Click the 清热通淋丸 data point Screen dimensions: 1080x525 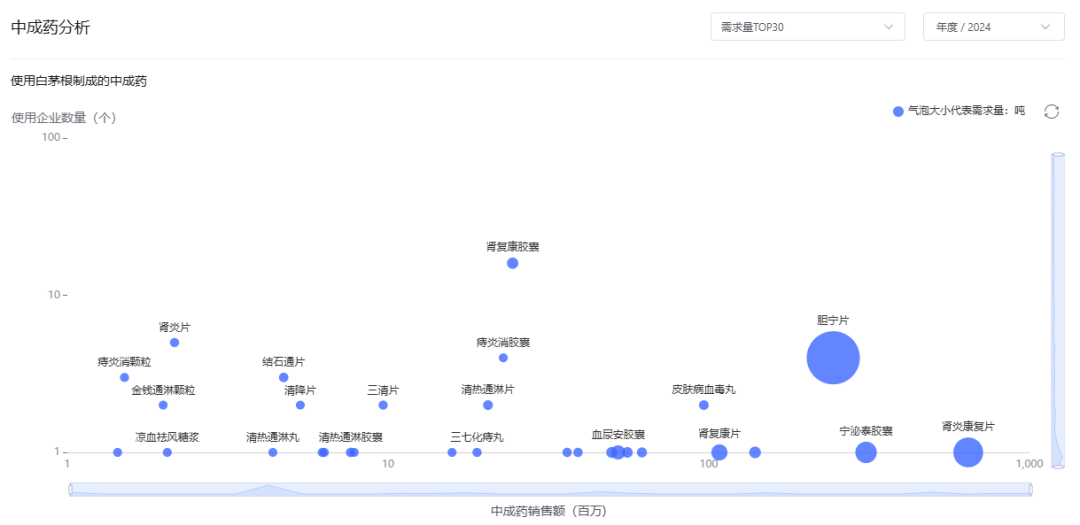click(x=273, y=453)
